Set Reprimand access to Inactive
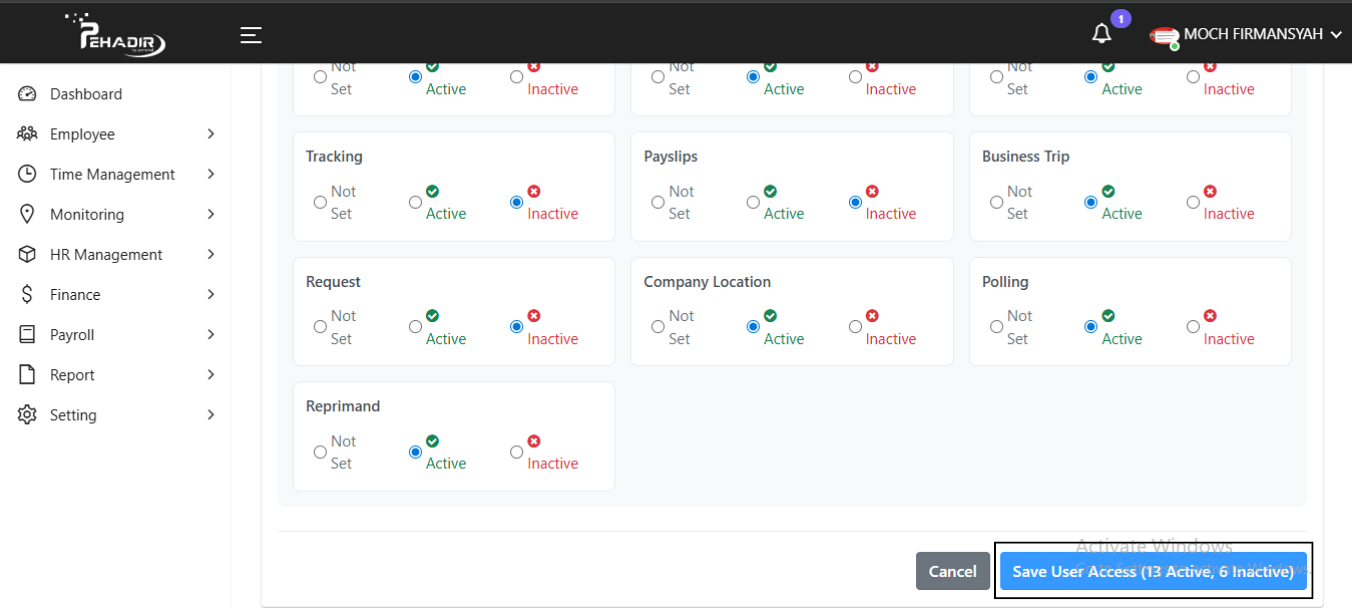 517,452
